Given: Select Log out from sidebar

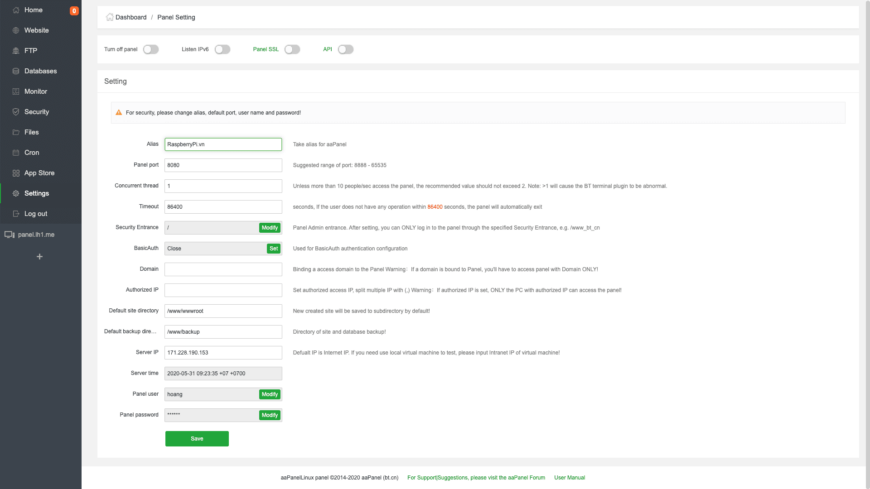Looking at the screenshot, I should pyautogui.click(x=35, y=214).
